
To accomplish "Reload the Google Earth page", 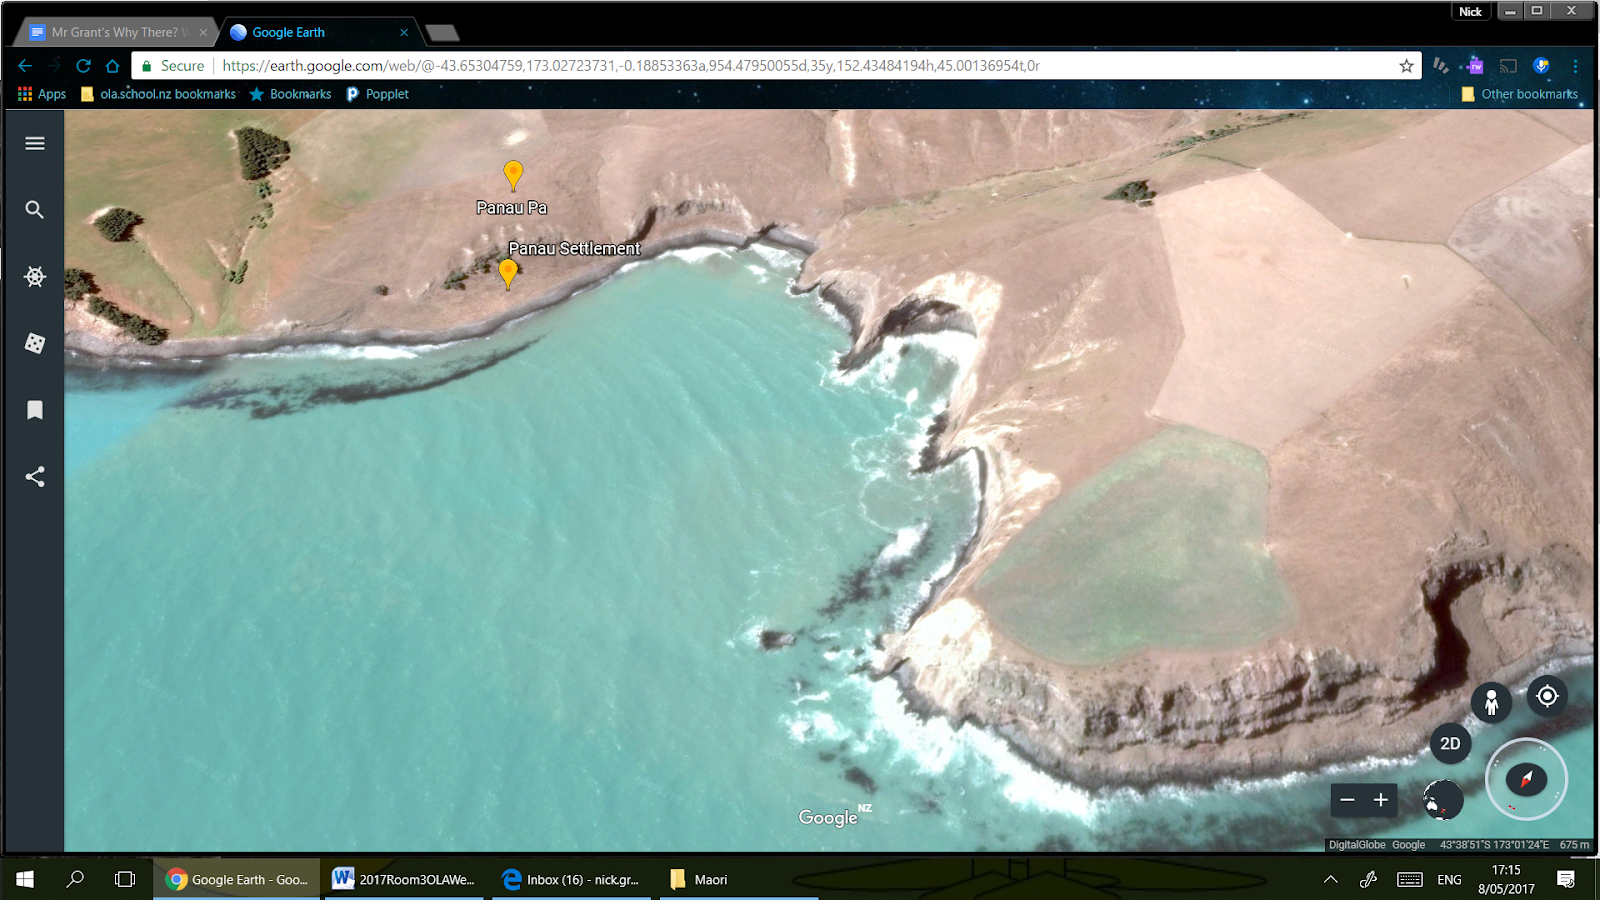I will coord(84,66).
